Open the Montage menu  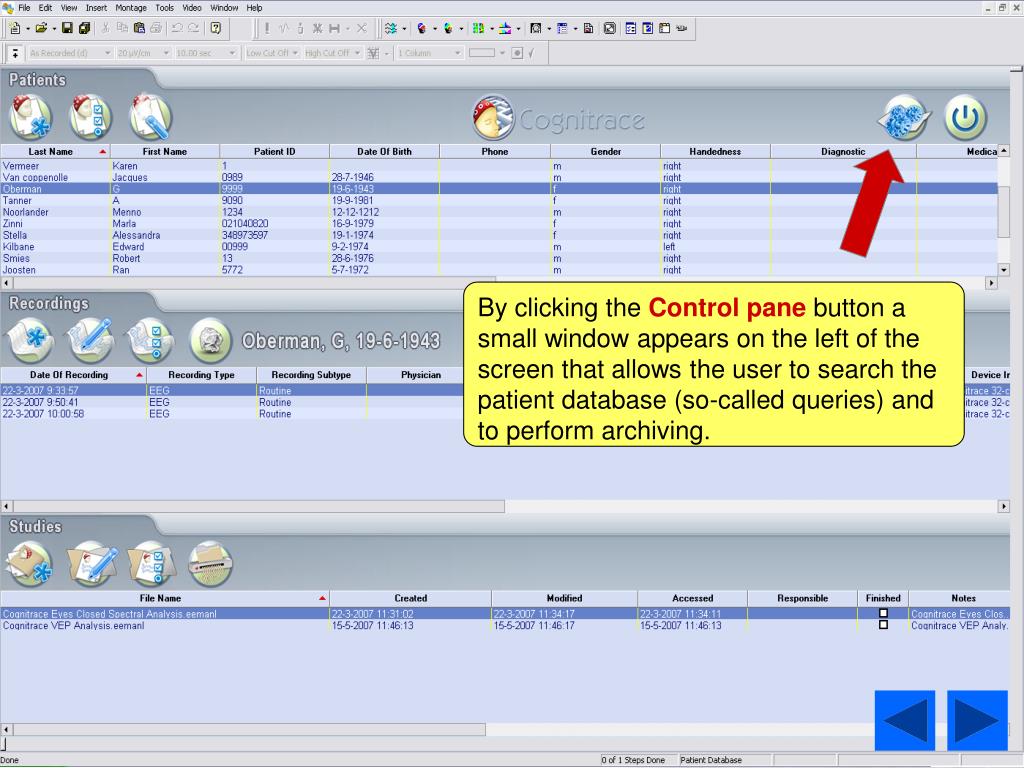(131, 8)
